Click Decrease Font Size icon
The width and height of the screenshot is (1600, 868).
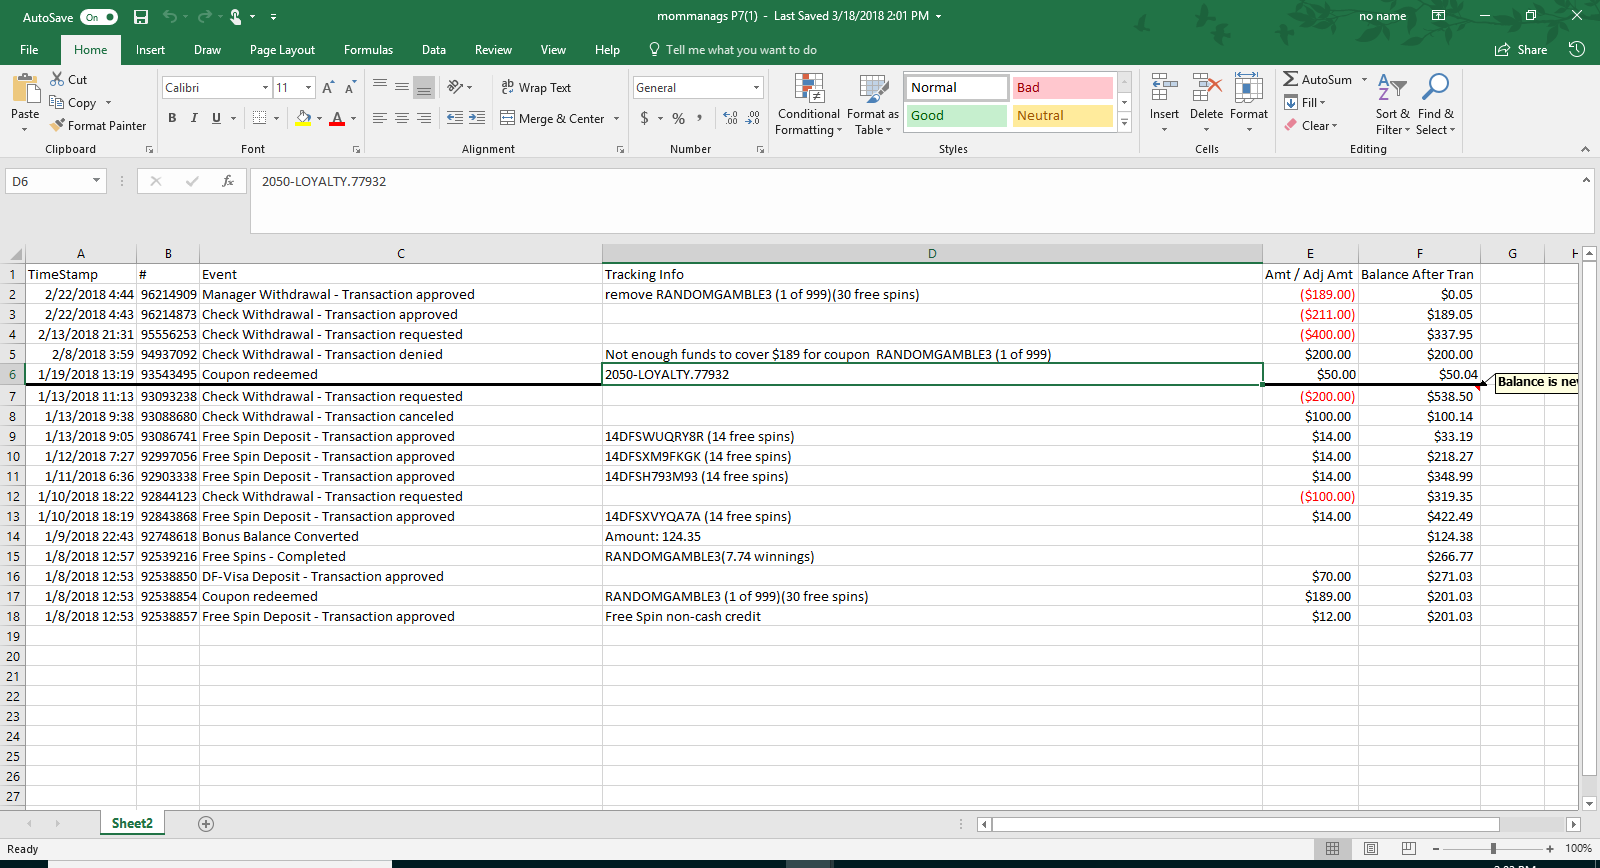click(x=349, y=87)
